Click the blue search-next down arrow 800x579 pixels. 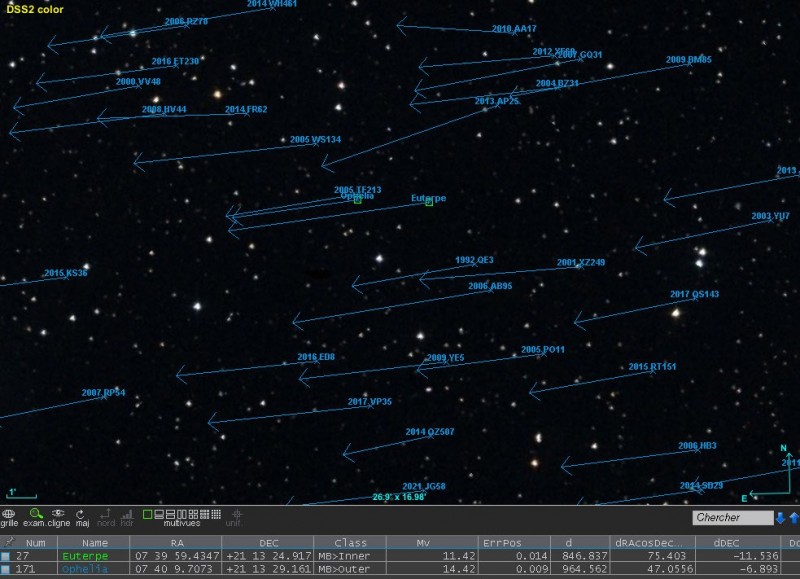click(780, 518)
